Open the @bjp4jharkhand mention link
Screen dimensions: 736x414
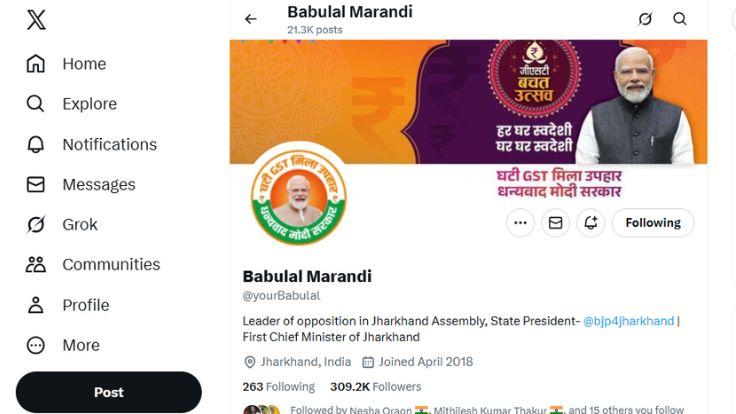[x=628, y=321]
